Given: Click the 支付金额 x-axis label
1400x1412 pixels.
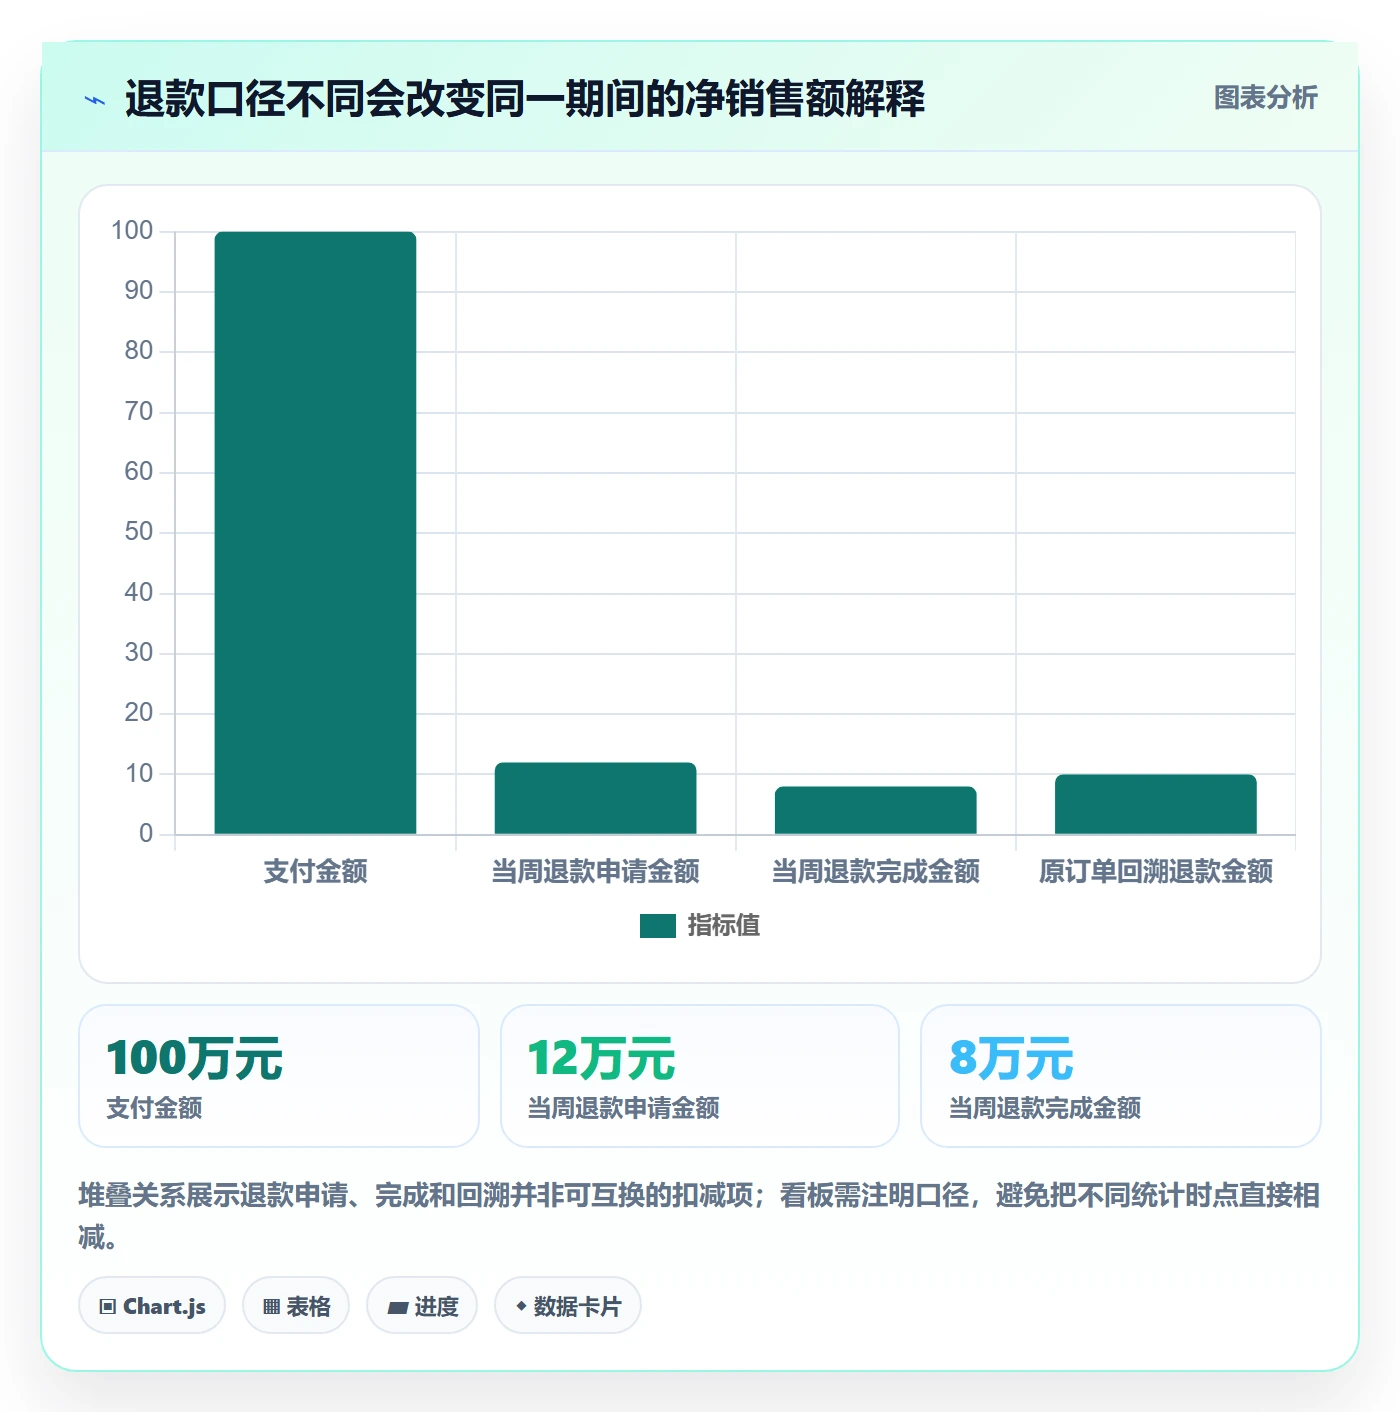Looking at the screenshot, I should (315, 871).
